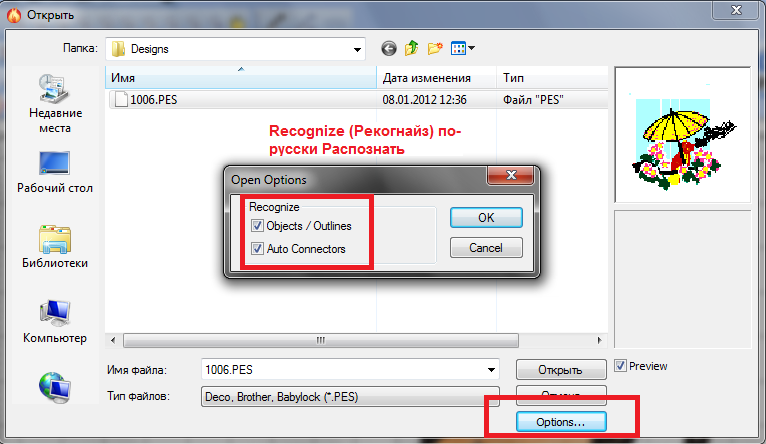Image resolution: width=766 pixels, height=444 pixels.
Task: Confirm Open Options with OK
Action: 486,218
